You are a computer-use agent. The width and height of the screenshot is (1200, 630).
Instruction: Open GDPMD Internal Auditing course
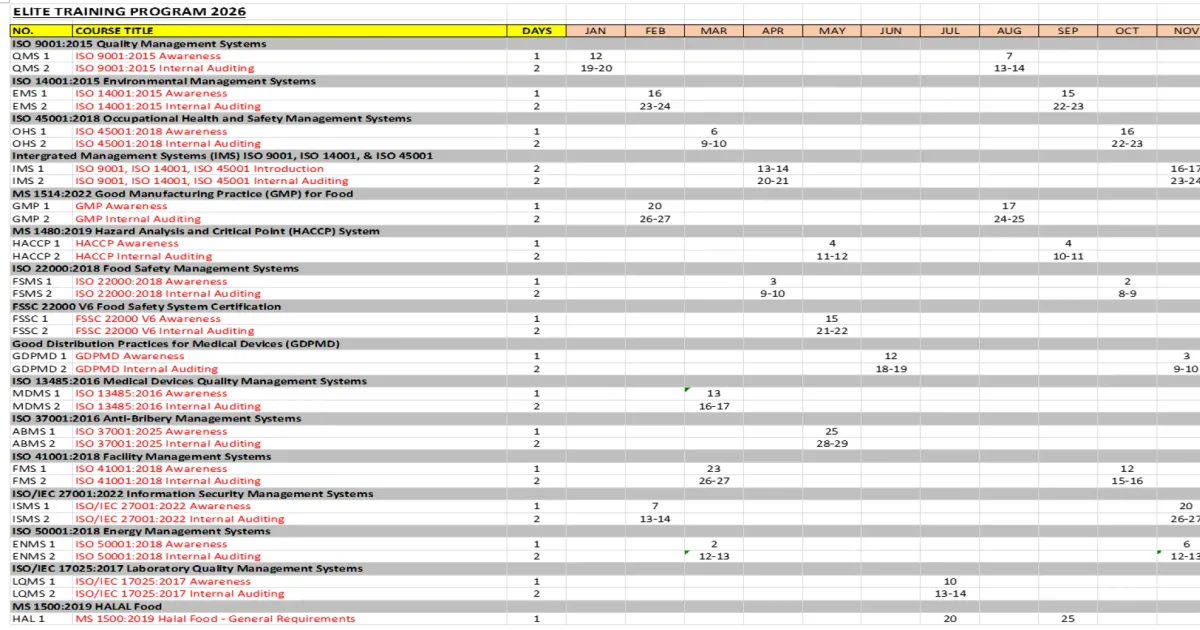[146, 369]
